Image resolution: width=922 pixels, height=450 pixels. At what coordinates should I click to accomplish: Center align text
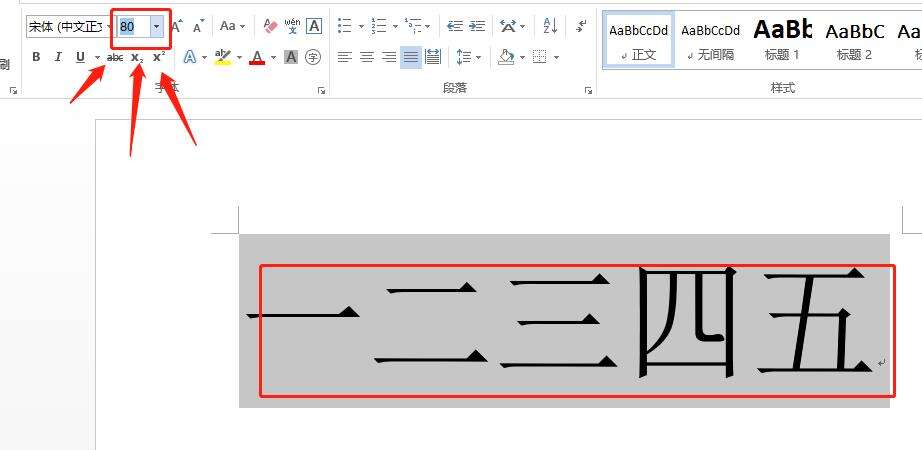(x=367, y=57)
